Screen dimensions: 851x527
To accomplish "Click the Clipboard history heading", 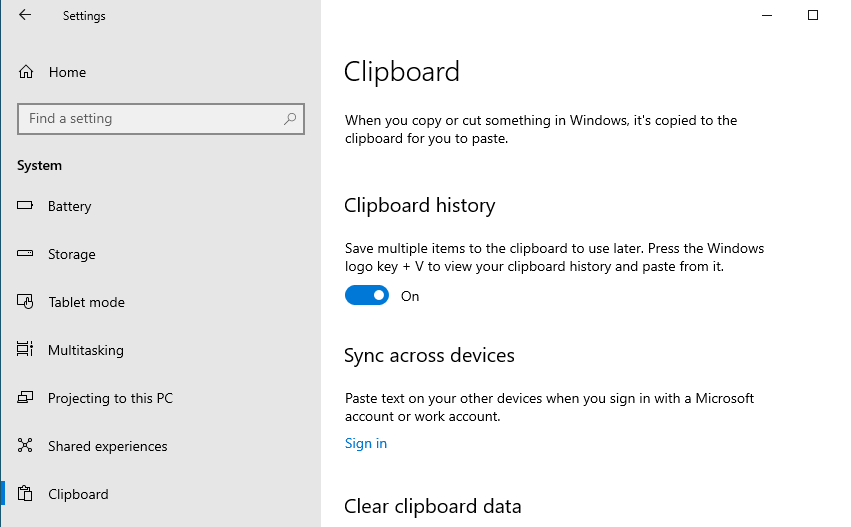I will [x=420, y=206].
